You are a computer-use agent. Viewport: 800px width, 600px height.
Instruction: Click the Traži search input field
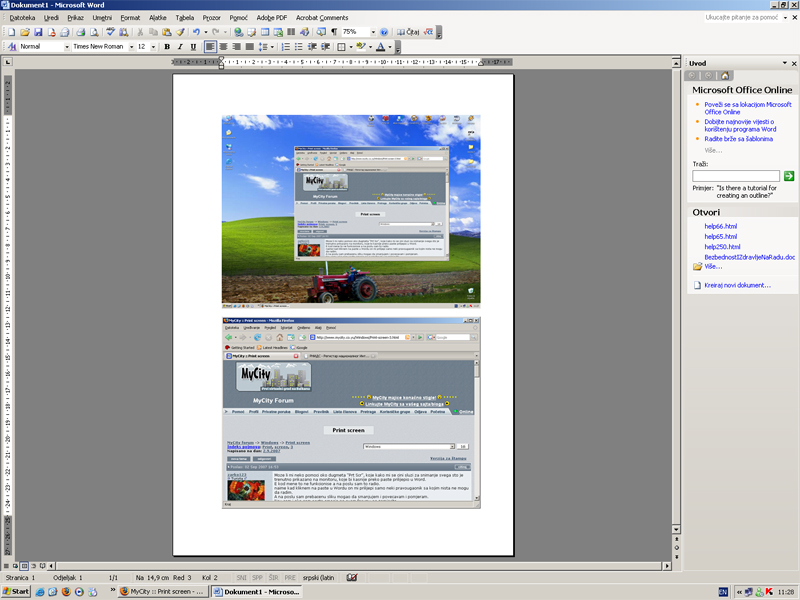coord(735,176)
